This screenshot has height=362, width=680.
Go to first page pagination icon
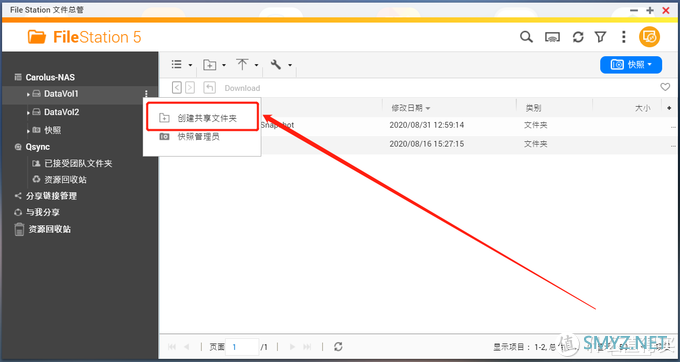[172, 347]
